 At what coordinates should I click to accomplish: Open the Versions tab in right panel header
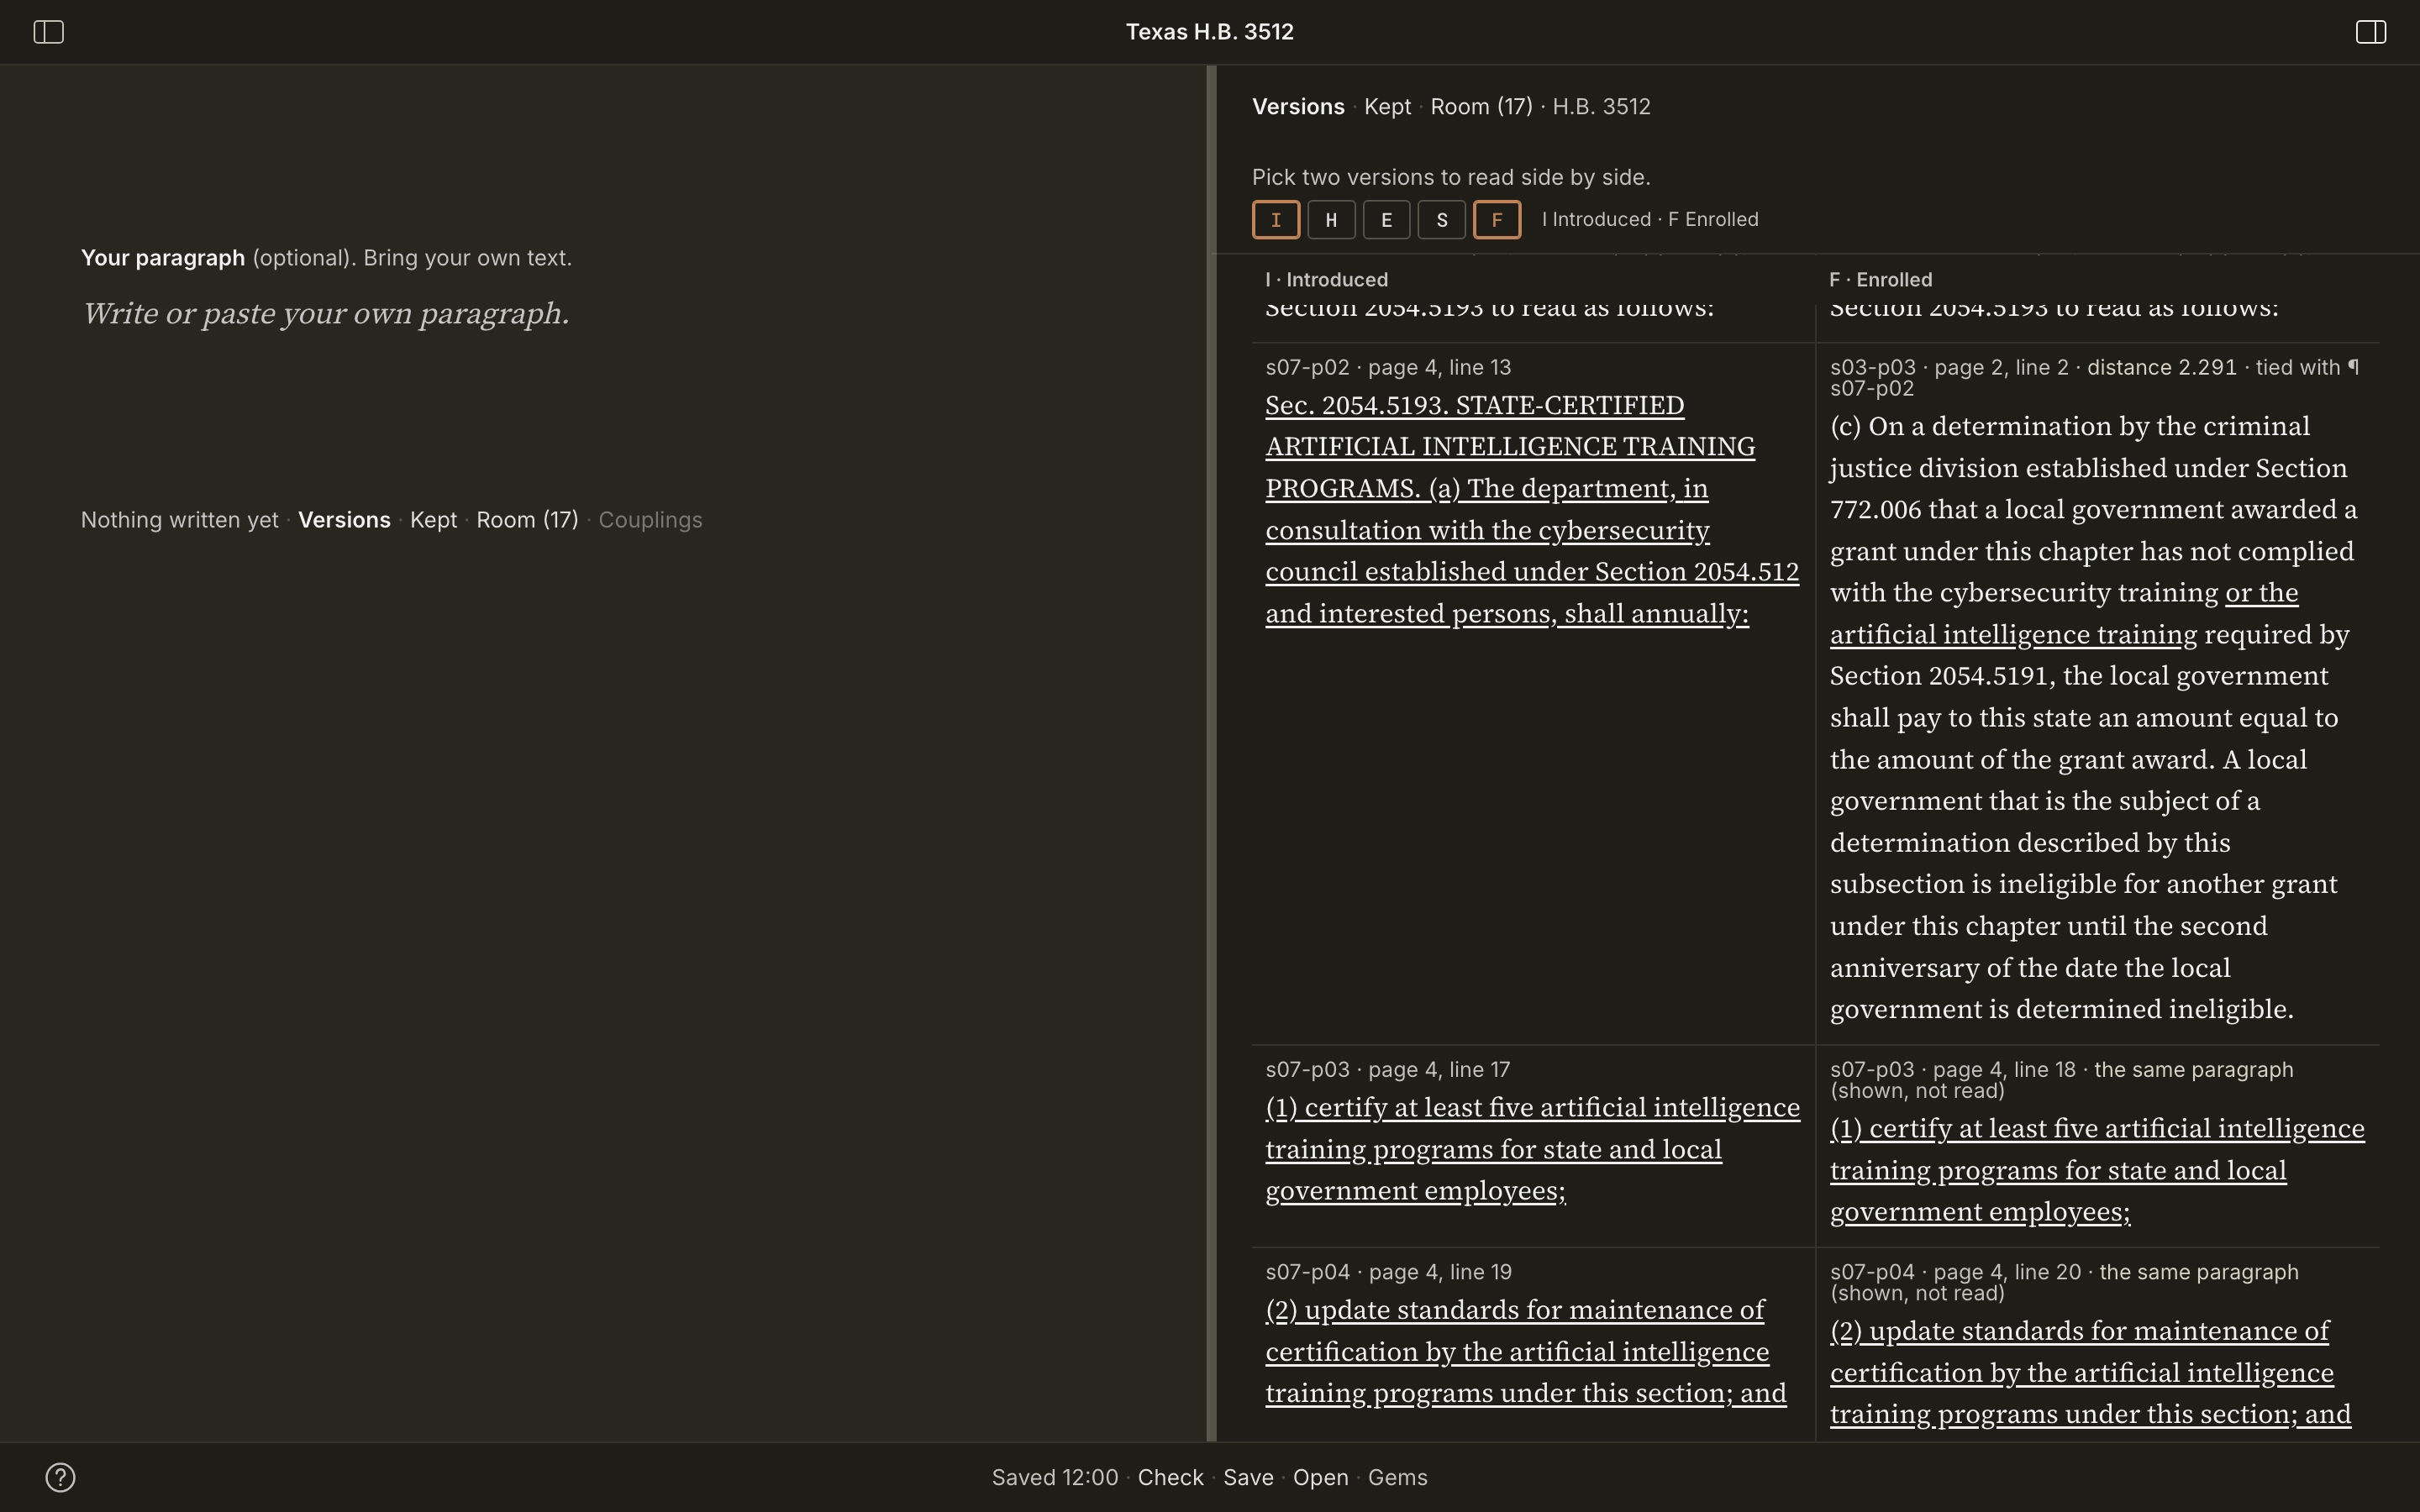[x=1298, y=107]
